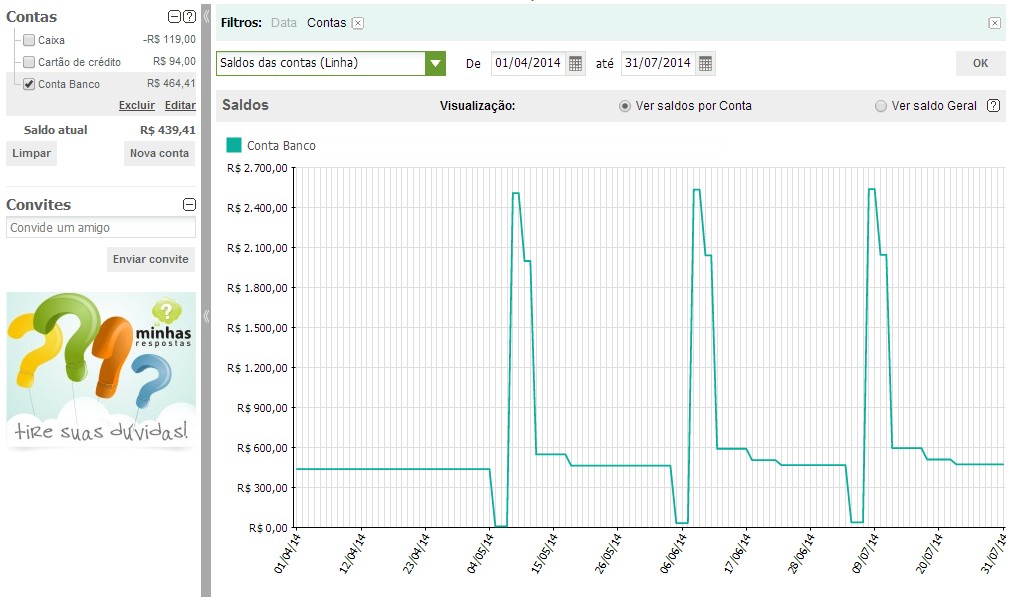Check the Cartão de crédito checkbox
The image size is (1010, 600).
29,62
